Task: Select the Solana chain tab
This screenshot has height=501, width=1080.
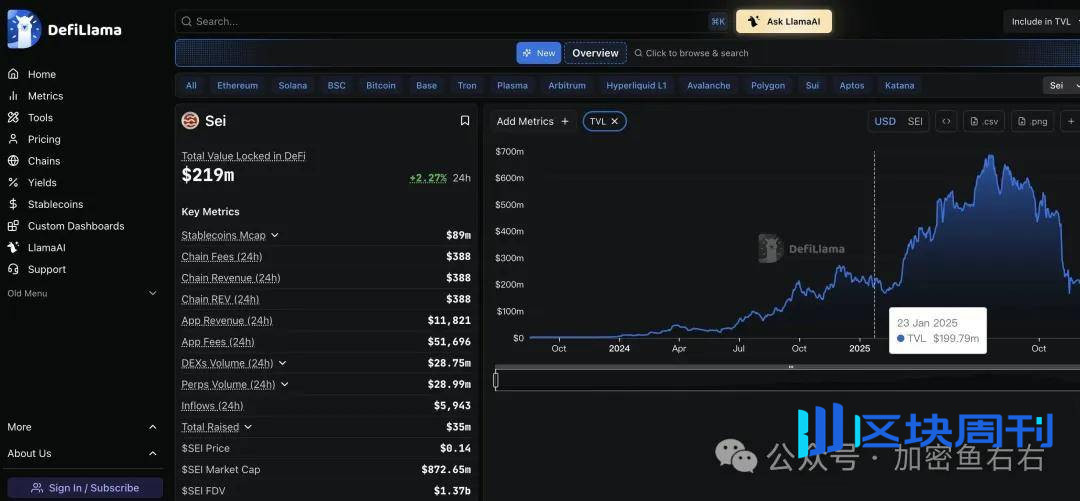Action: (x=292, y=86)
